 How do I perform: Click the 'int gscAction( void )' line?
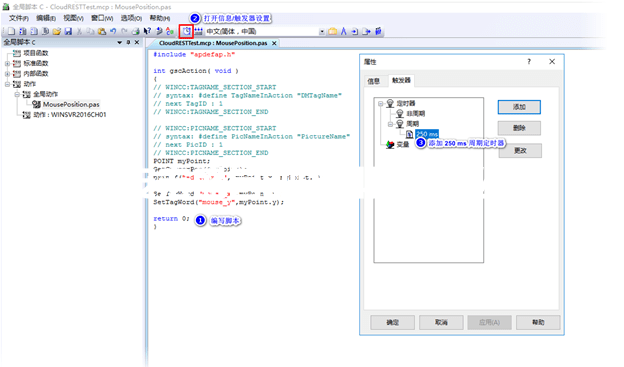click(x=196, y=71)
